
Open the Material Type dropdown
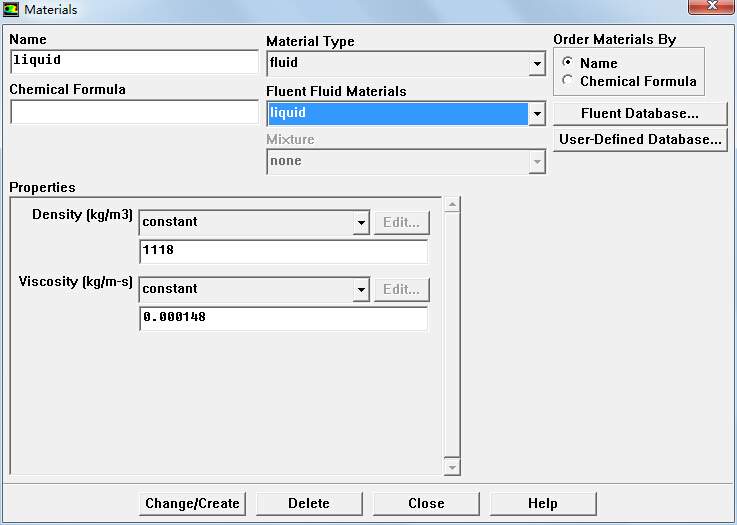[x=536, y=63]
